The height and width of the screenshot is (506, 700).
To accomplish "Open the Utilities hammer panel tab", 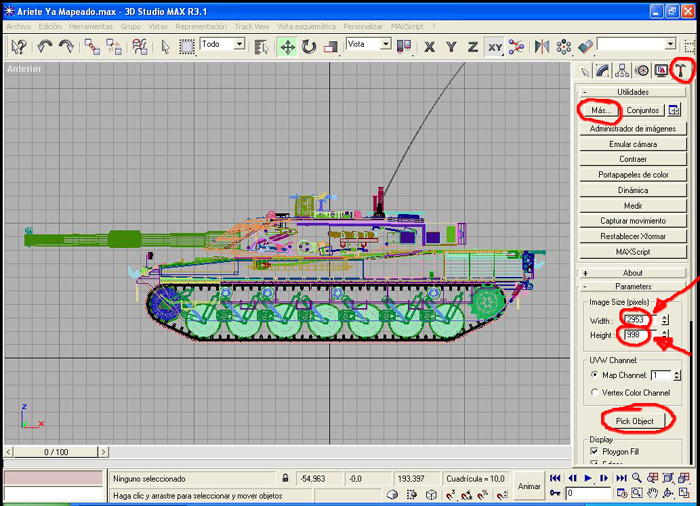I will point(681,71).
